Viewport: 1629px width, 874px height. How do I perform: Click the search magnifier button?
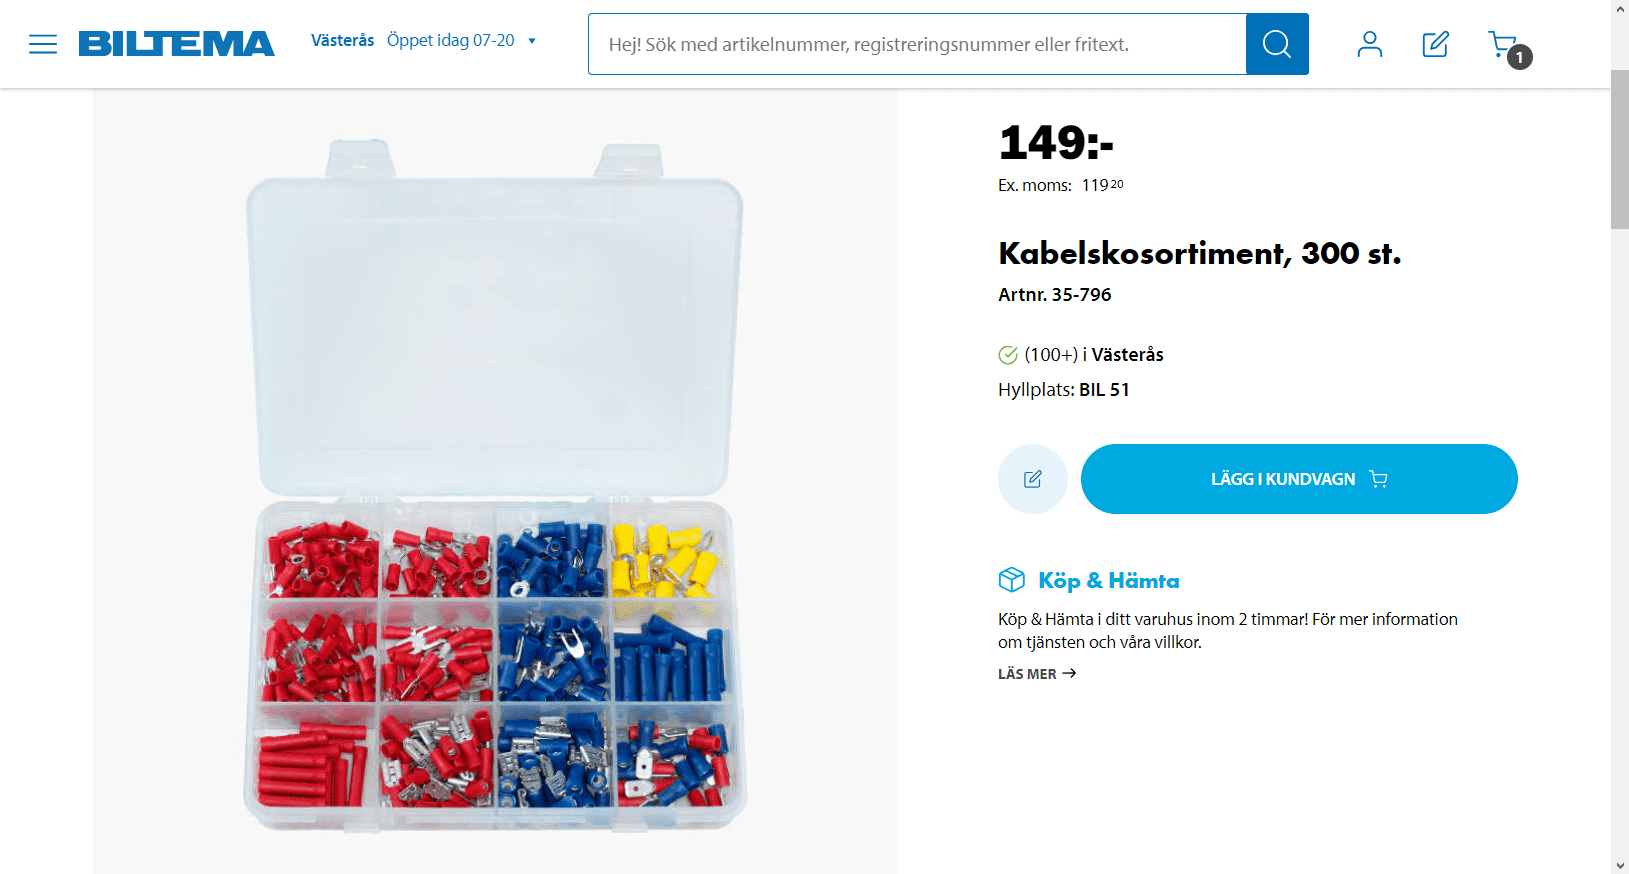click(1277, 44)
